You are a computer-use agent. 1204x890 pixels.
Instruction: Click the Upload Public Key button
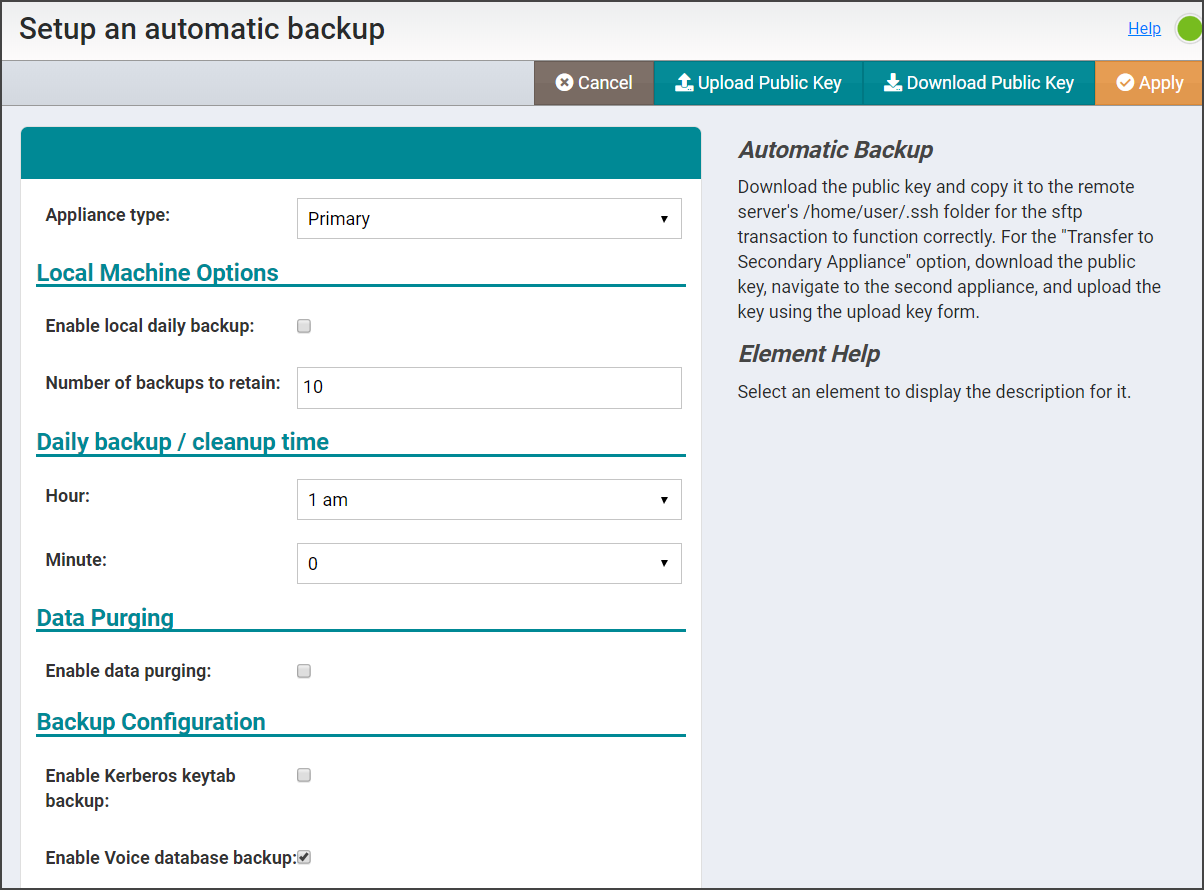click(757, 82)
